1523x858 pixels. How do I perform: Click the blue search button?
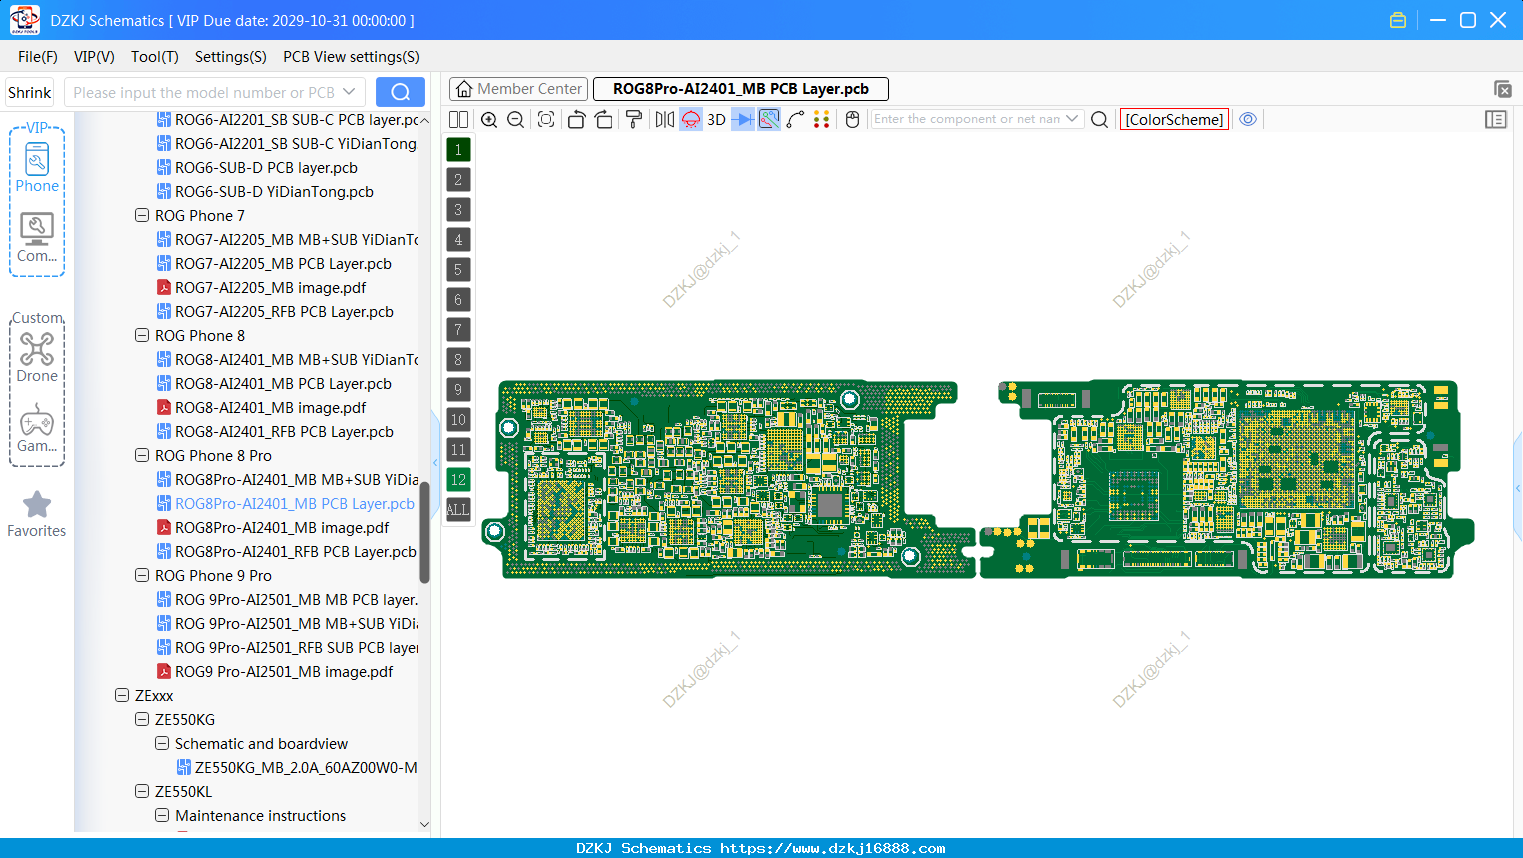(400, 92)
